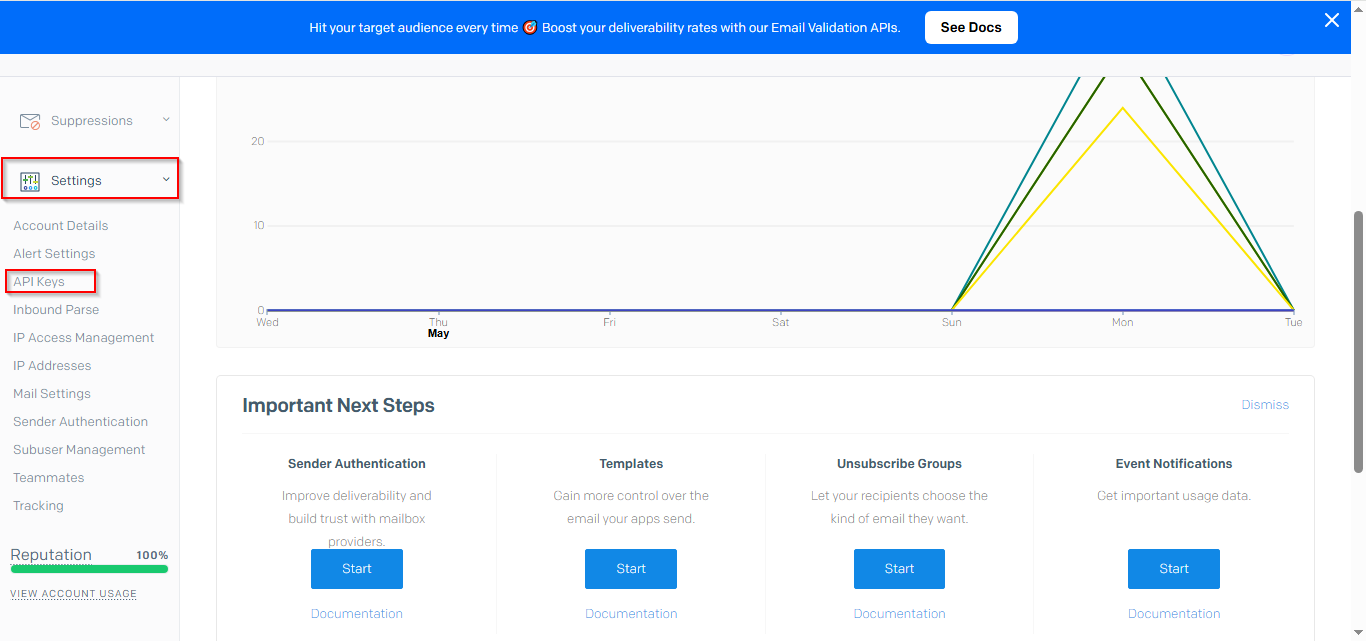Click the Thu May axis label
The width and height of the screenshot is (1366, 641).
coord(439,328)
